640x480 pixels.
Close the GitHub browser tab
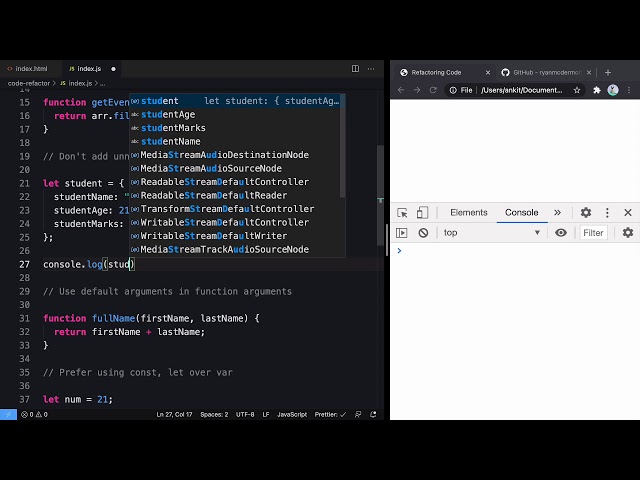(x=589, y=72)
